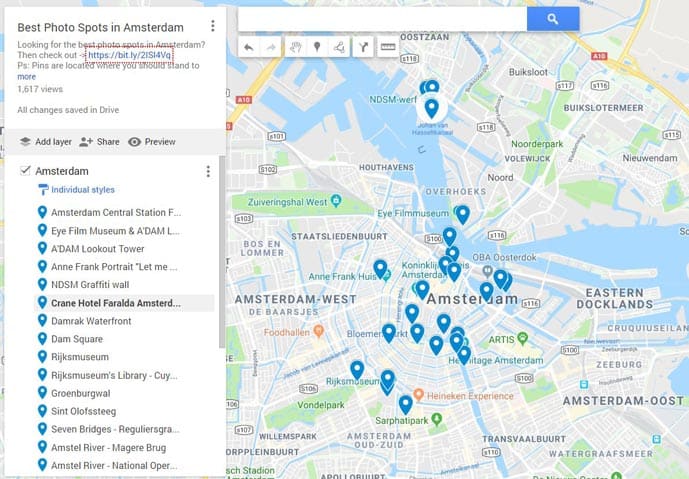Click the paint roller icon beside Individual styles
This screenshot has width=689, height=479.
43,190
